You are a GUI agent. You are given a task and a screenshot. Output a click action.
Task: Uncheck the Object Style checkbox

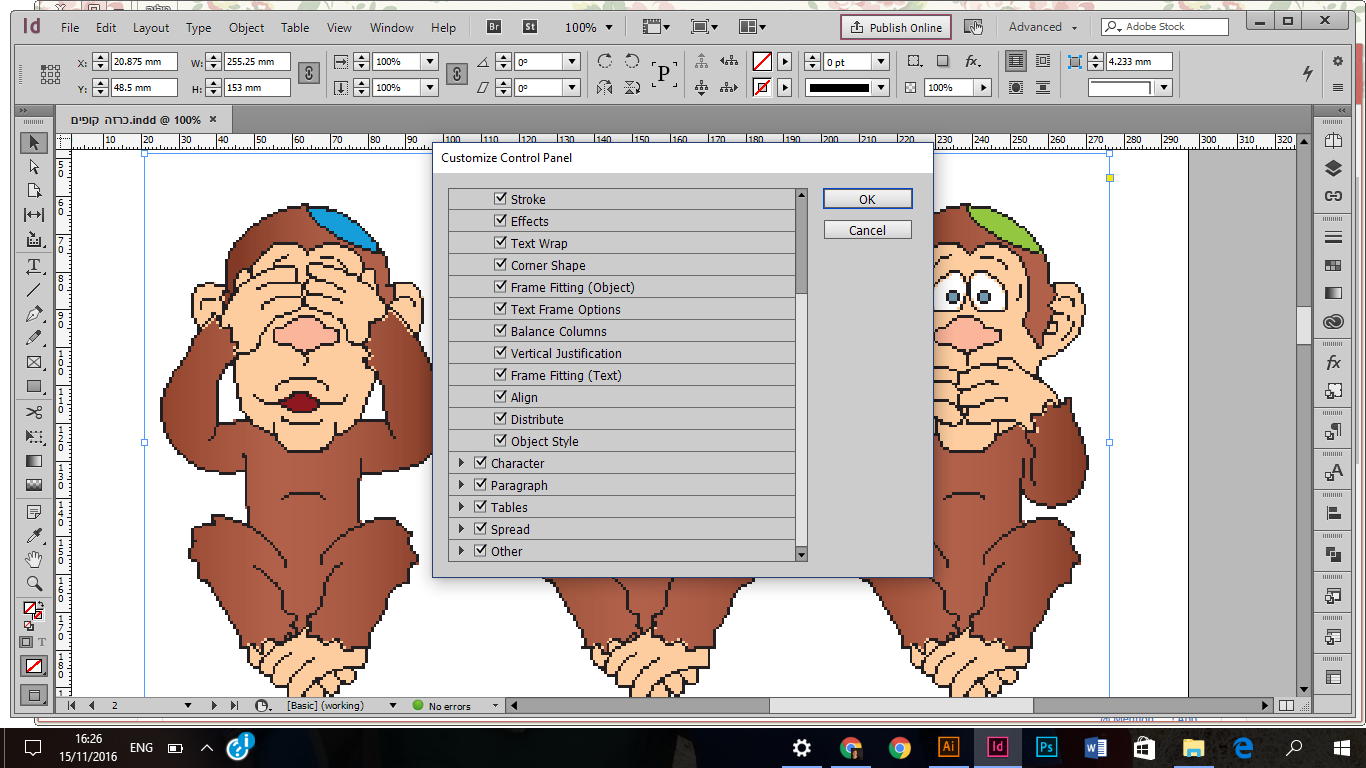(500, 441)
